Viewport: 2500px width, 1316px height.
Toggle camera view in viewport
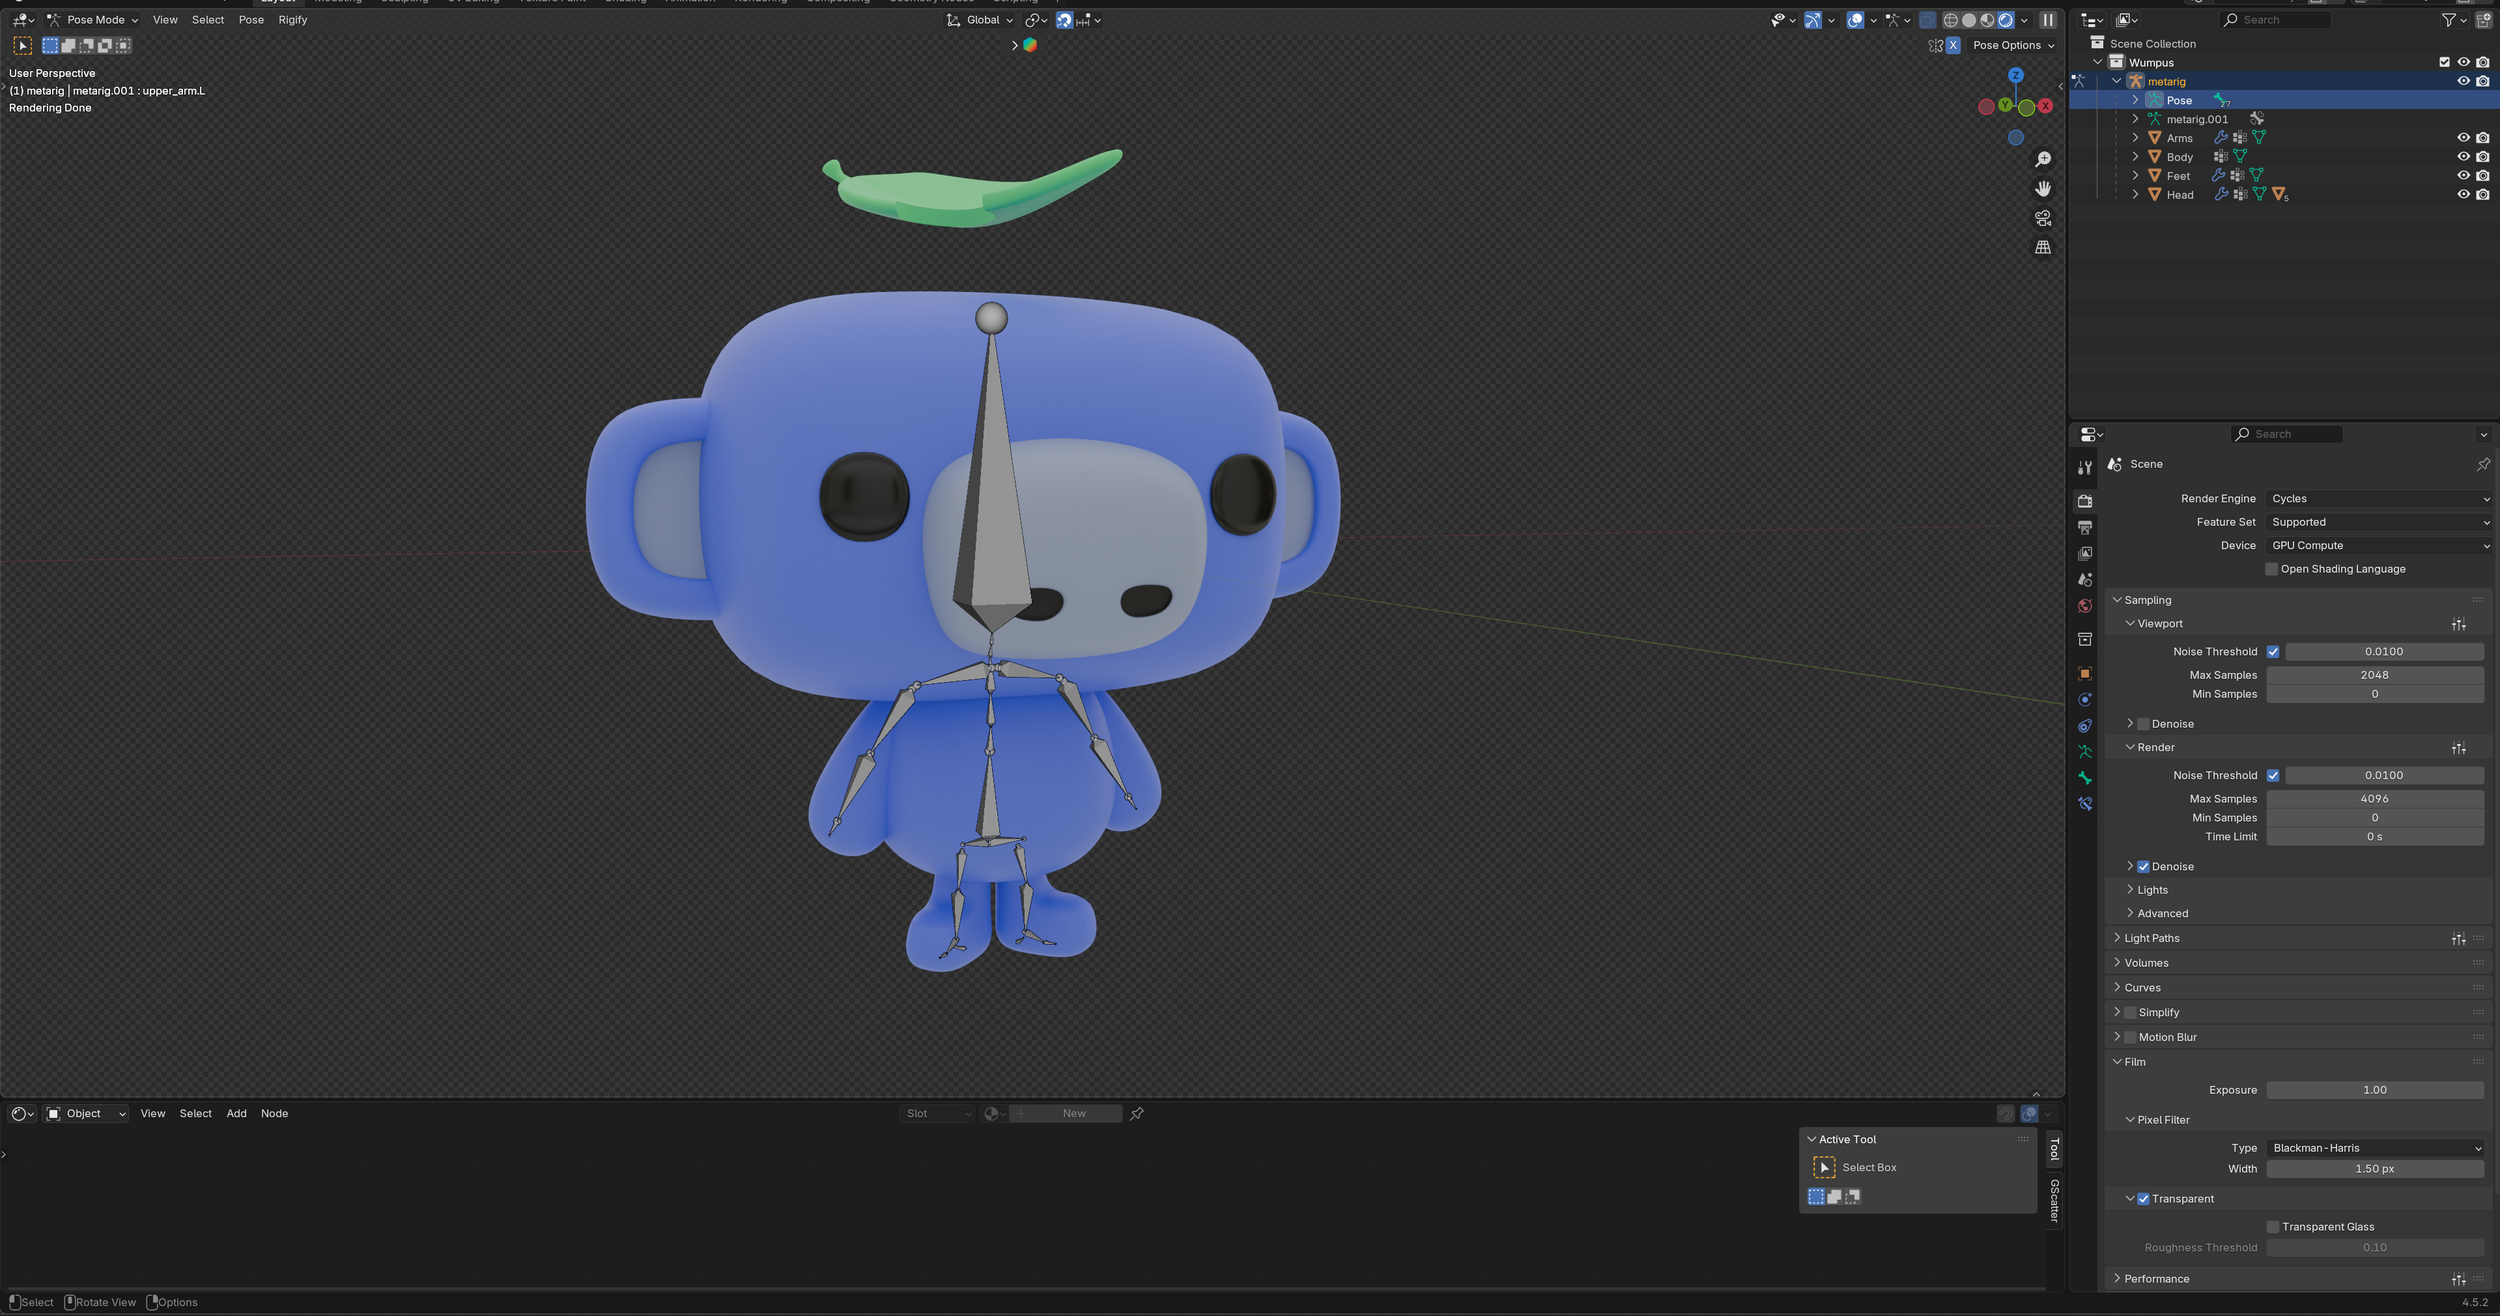(2043, 218)
